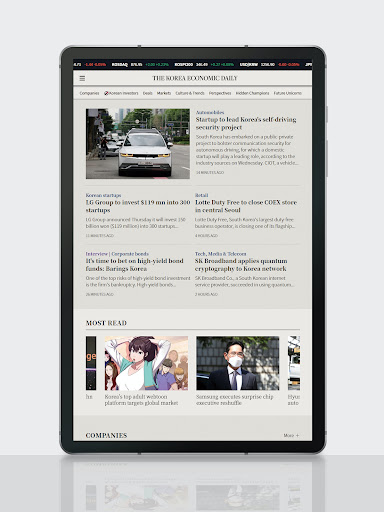Open the adult webtoon platform thumbnail
The image size is (384, 512).
[x=146, y=363]
